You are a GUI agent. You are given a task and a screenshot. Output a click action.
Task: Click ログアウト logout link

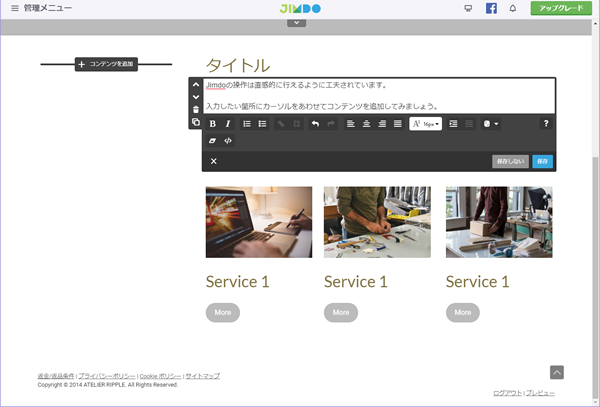(x=507, y=393)
